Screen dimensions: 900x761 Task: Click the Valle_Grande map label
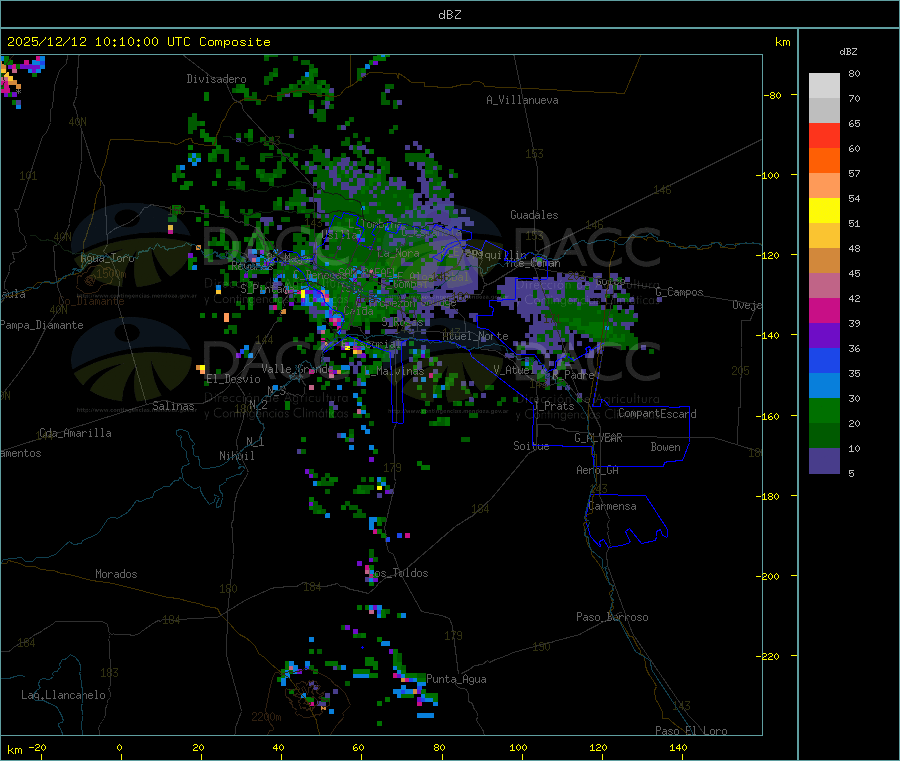tap(297, 368)
